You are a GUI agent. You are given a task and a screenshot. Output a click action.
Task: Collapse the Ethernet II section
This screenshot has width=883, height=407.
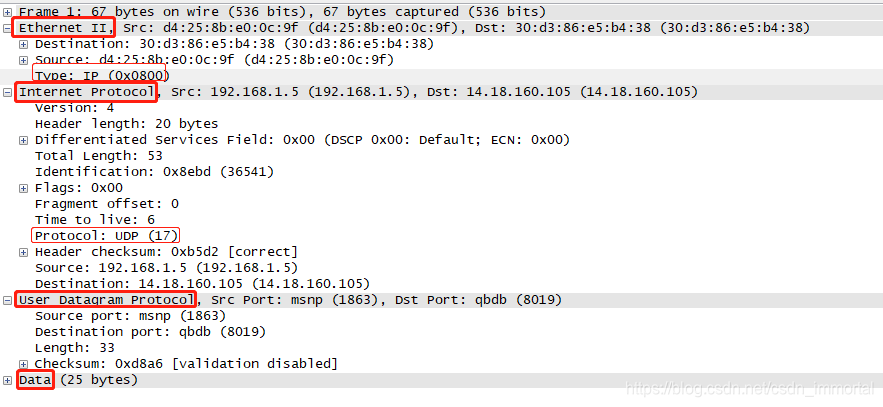7,28
